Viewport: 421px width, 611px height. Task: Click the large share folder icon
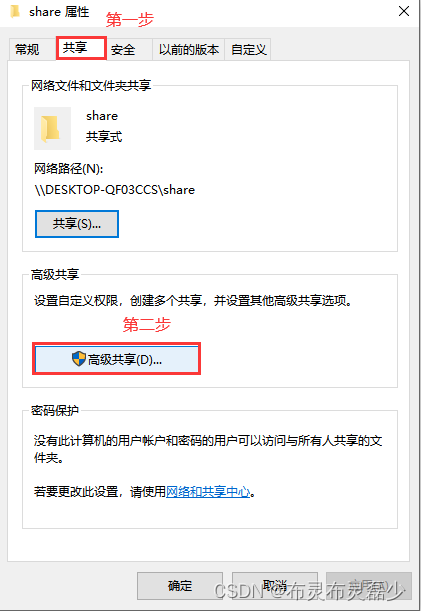tap(52, 128)
